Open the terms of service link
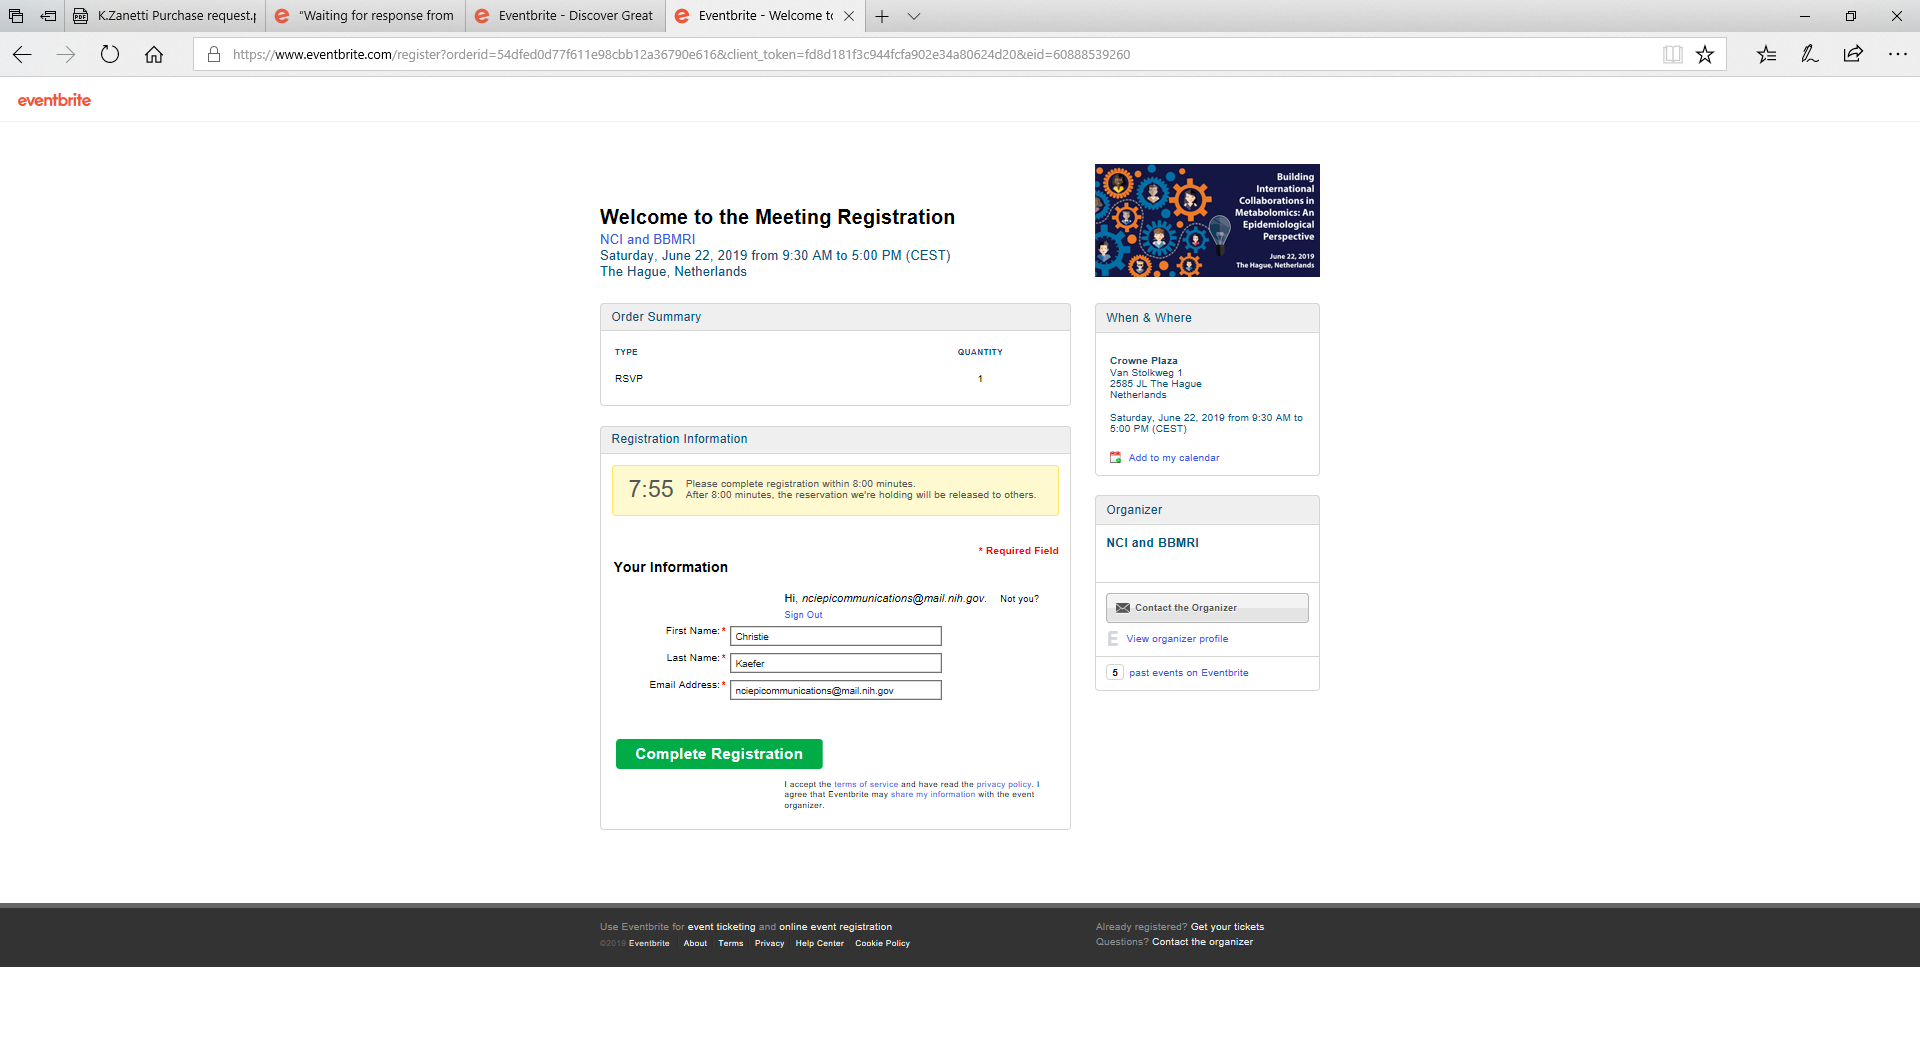This screenshot has height=1040, width=1920. 866,785
